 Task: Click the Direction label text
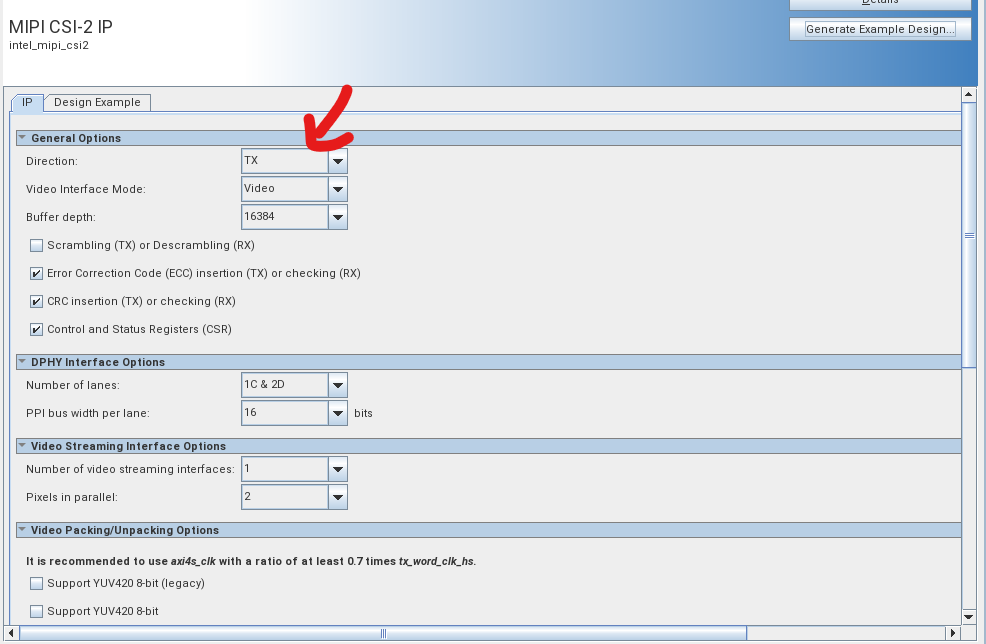[52, 161]
